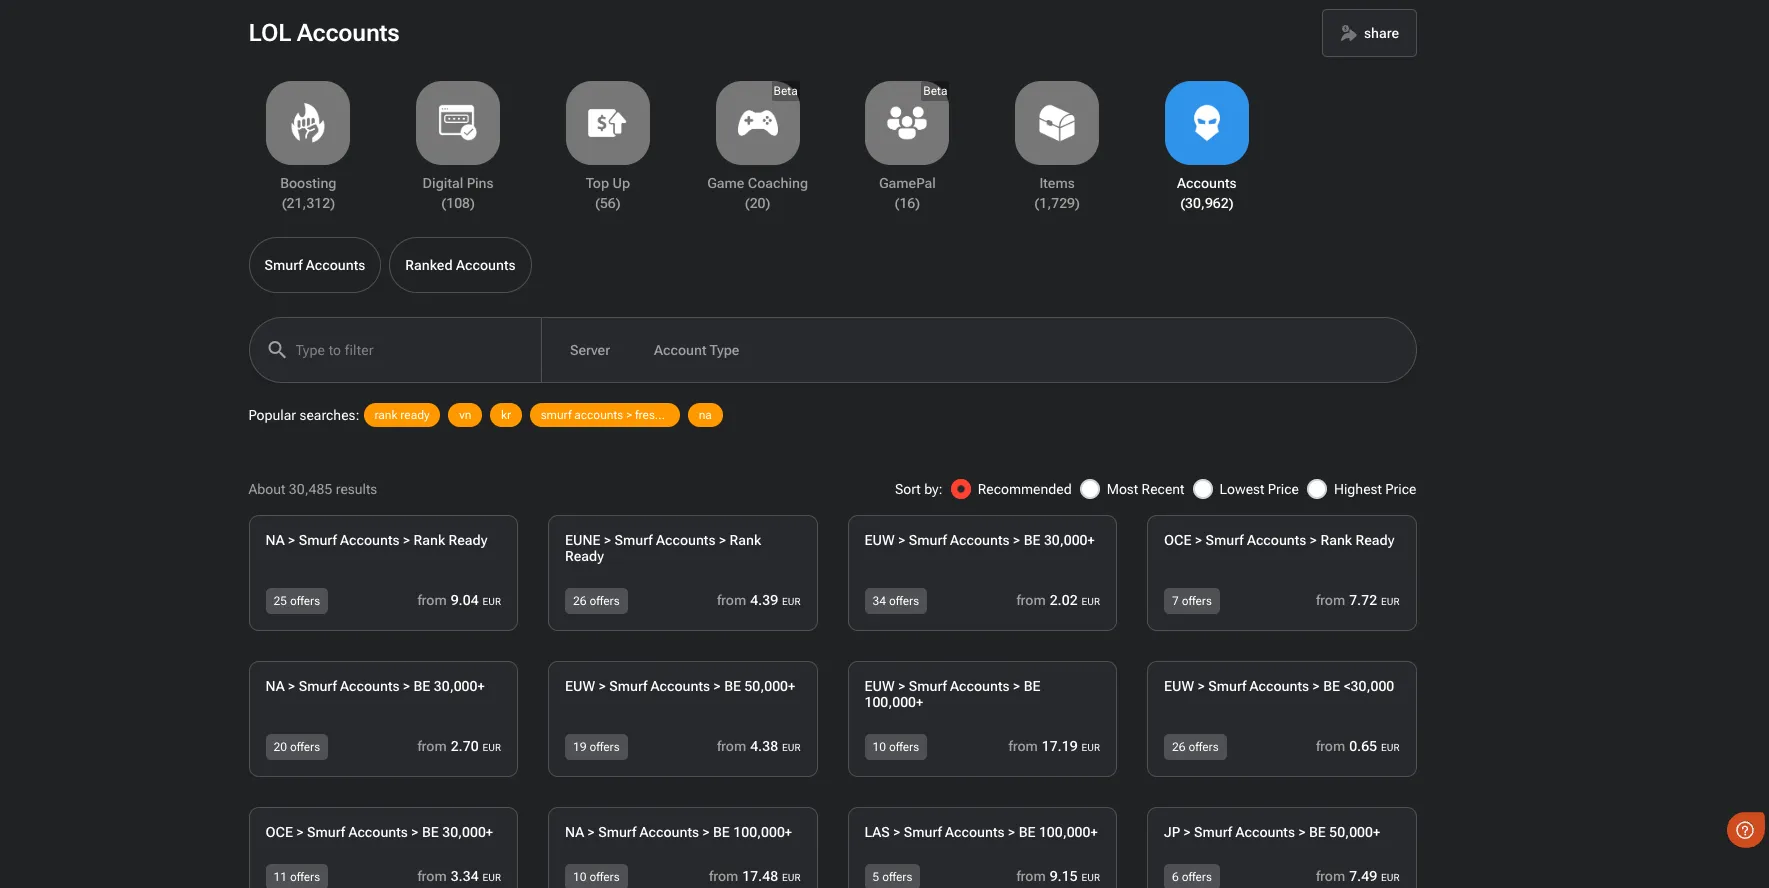Open EUNE Smurf Accounts Rank Ready card
This screenshot has width=1769, height=888.
683,573
